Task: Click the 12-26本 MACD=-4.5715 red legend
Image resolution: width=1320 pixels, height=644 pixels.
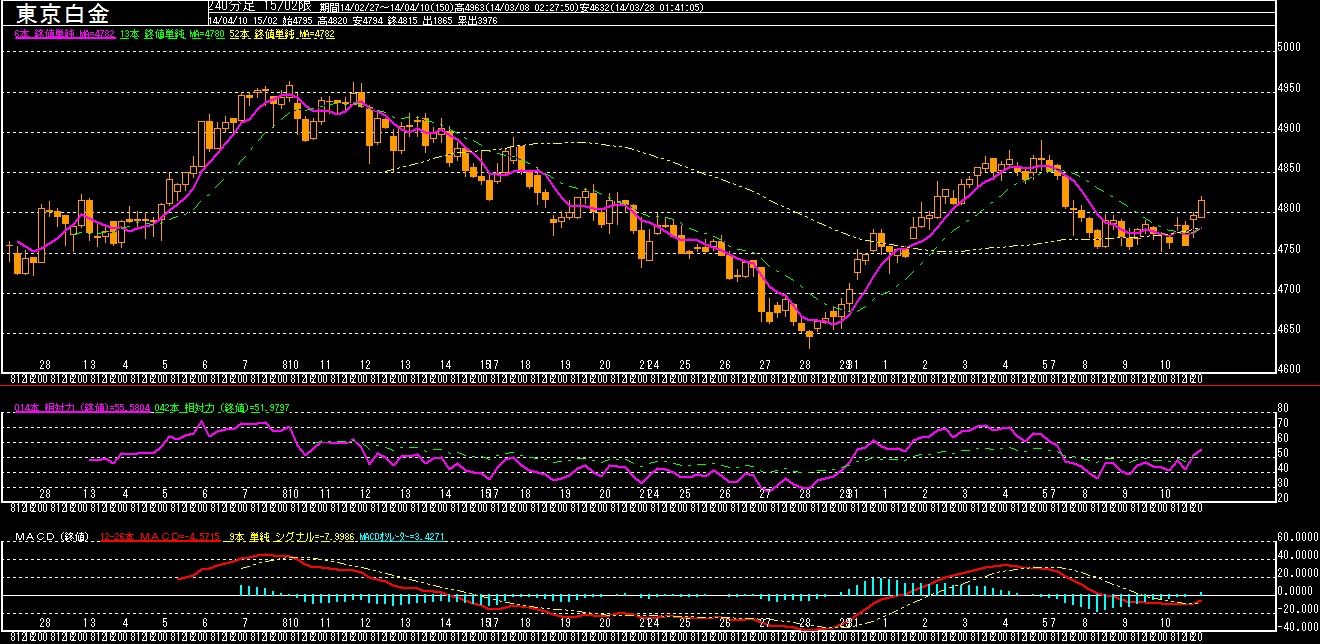Action: (160, 537)
